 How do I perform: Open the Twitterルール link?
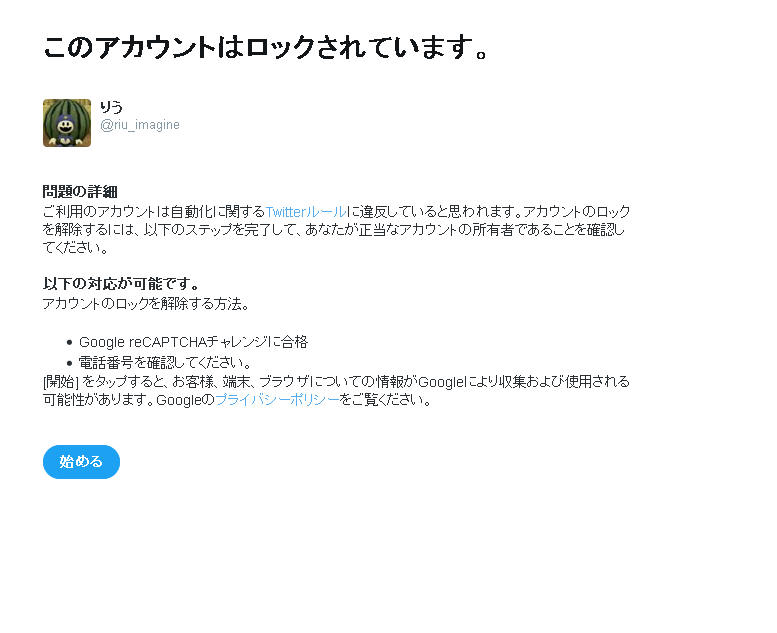coord(306,212)
